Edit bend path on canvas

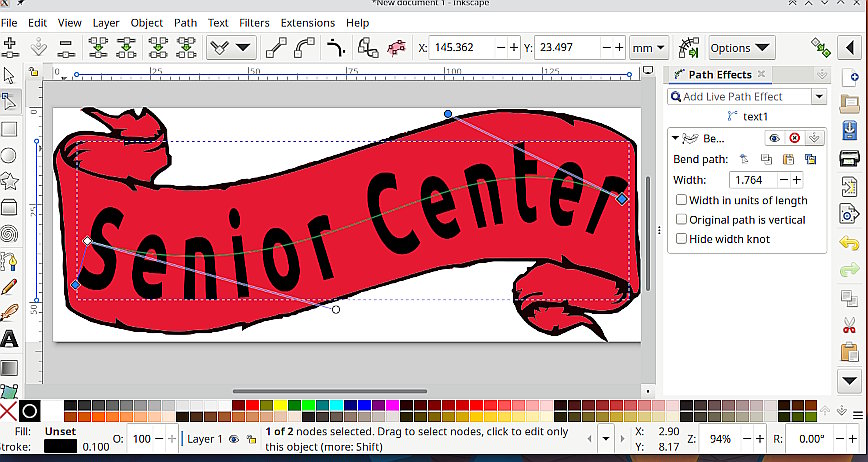[x=744, y=159]
